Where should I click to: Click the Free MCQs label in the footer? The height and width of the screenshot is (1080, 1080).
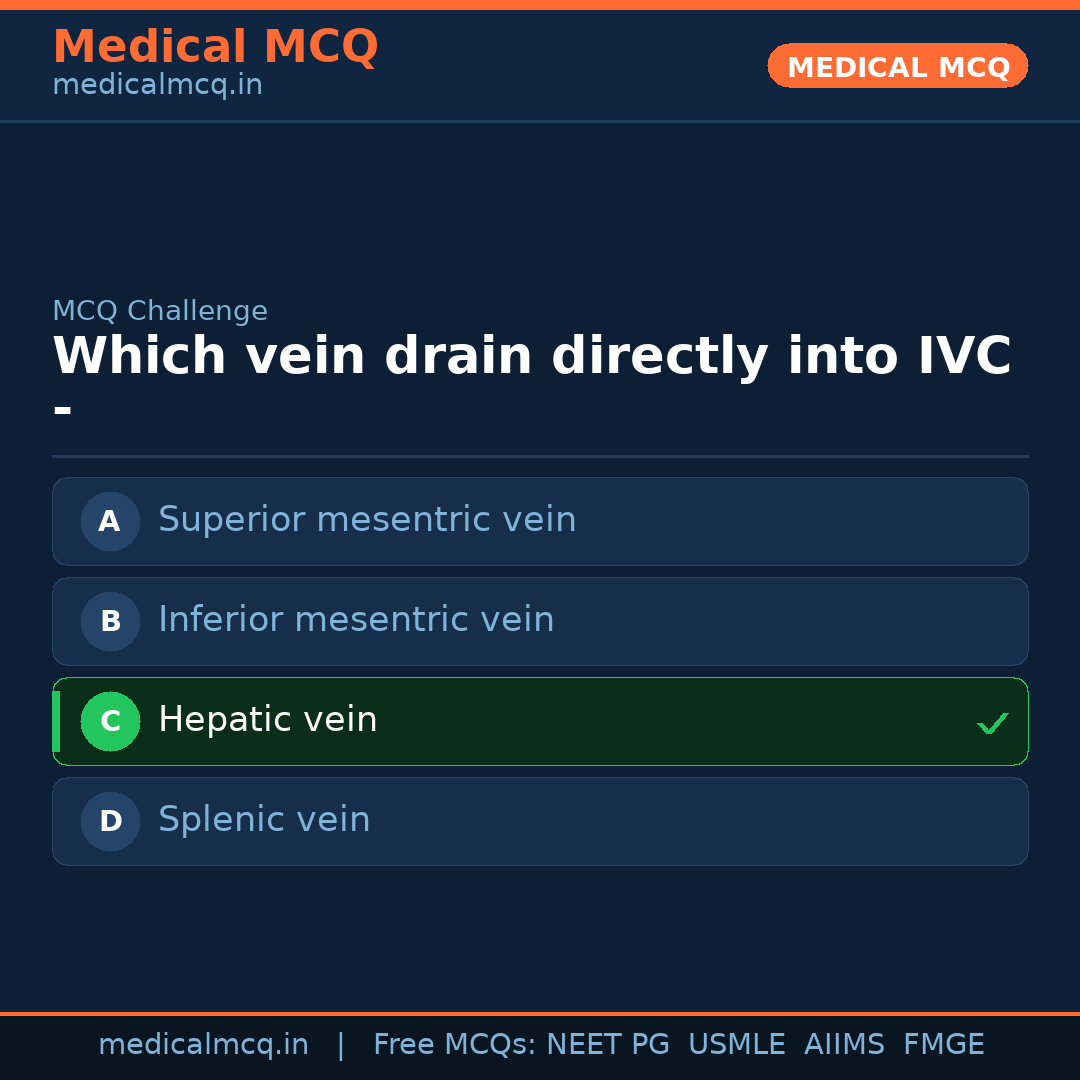pyautogui.click(x=454, y=1045)
